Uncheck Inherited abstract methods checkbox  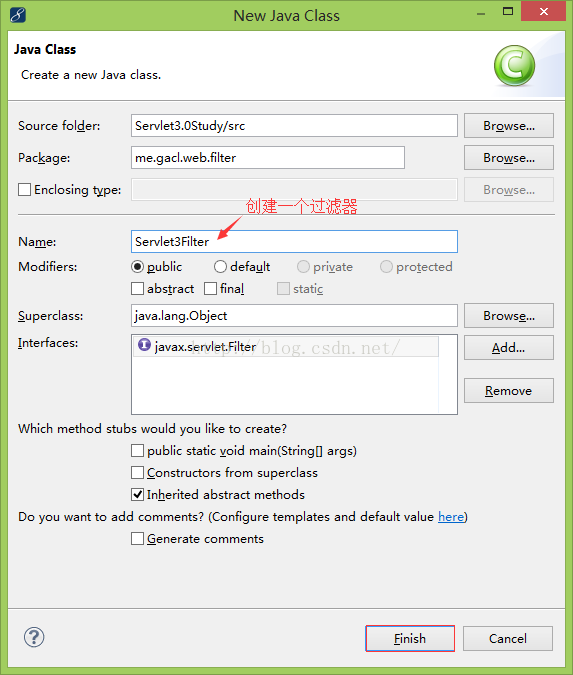(x=137, y=495)
